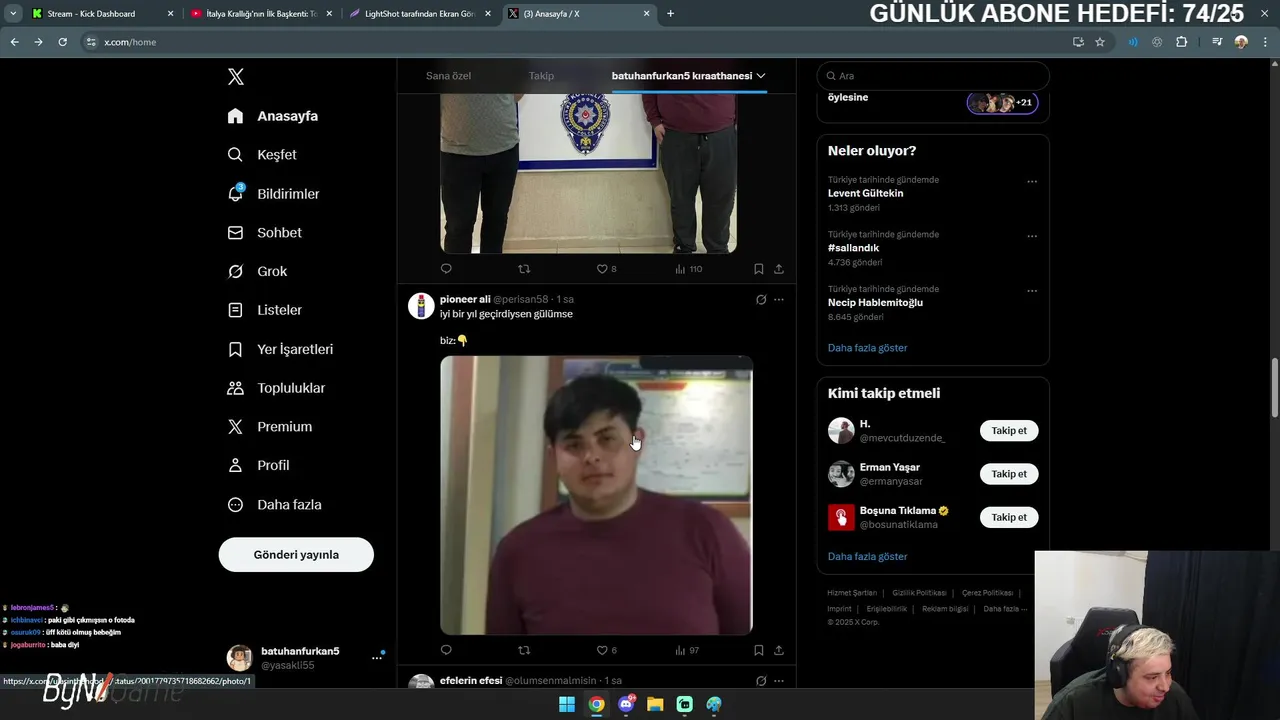Click Daha fazla göster under Kimi takip etmeli

867,556
